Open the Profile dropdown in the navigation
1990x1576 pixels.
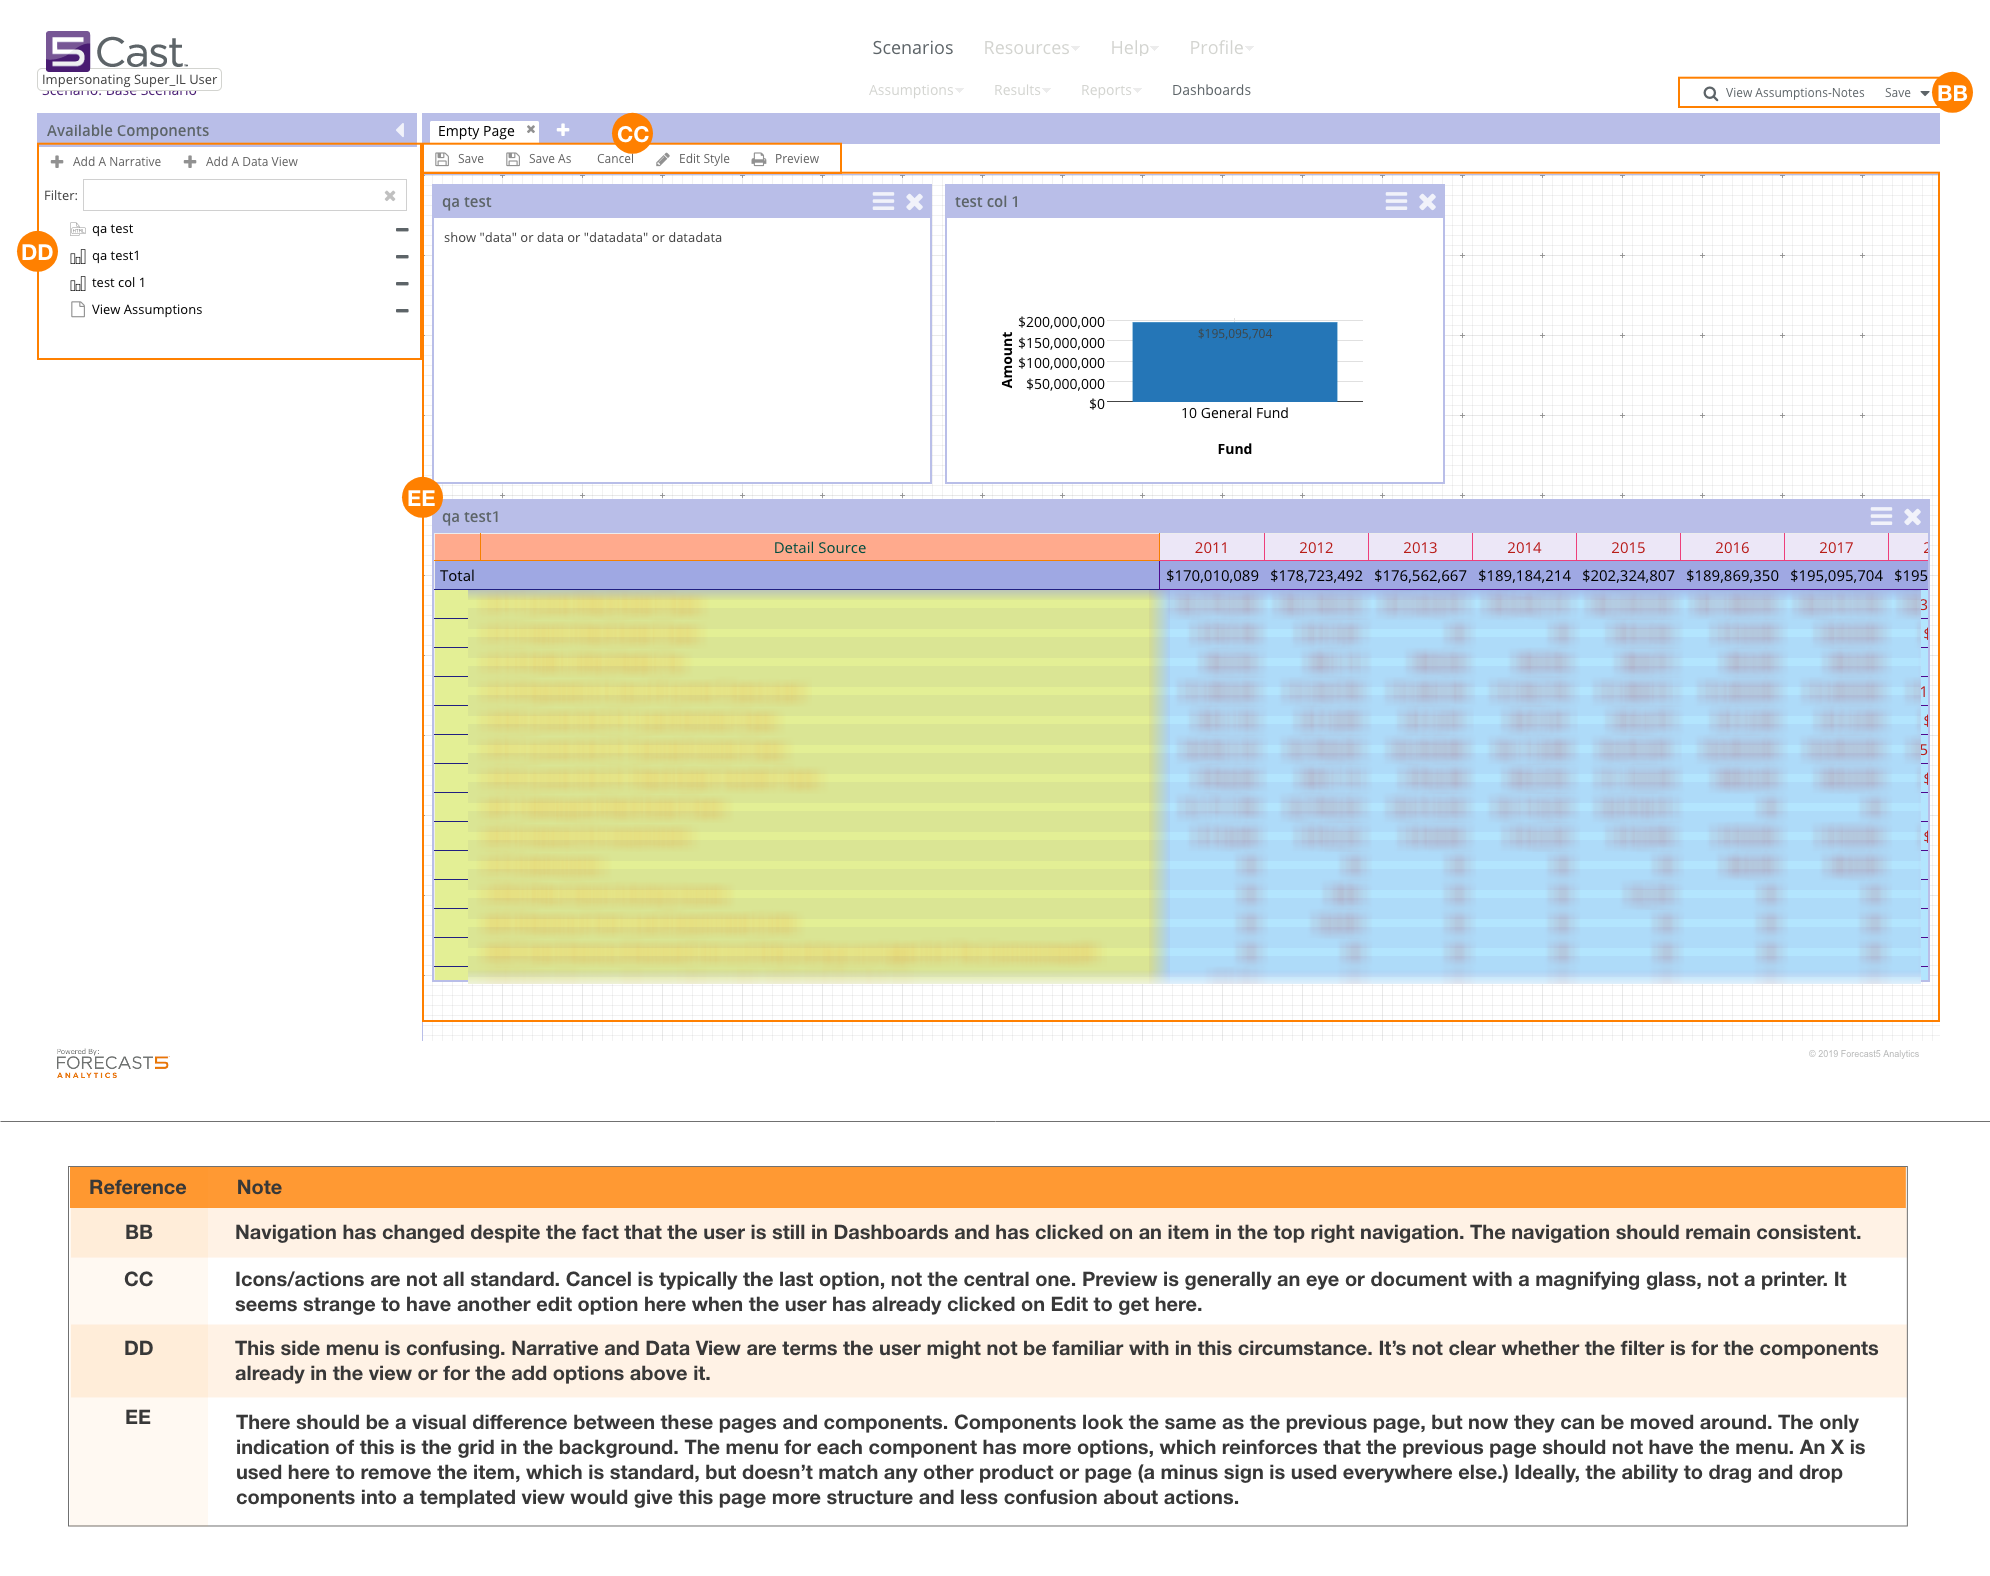point(1221,47)
